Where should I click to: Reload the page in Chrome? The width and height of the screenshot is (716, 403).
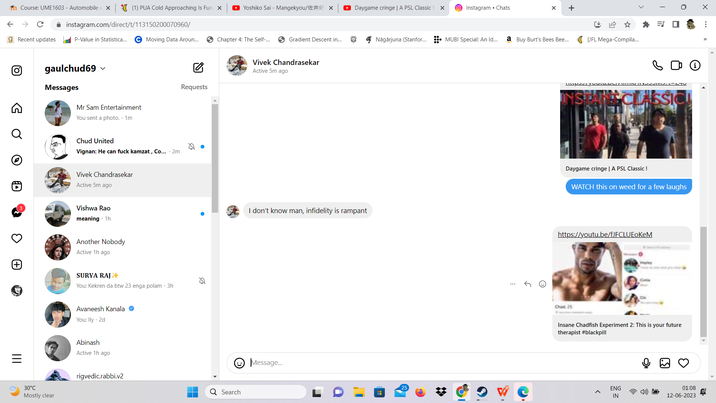coord(40,24)
